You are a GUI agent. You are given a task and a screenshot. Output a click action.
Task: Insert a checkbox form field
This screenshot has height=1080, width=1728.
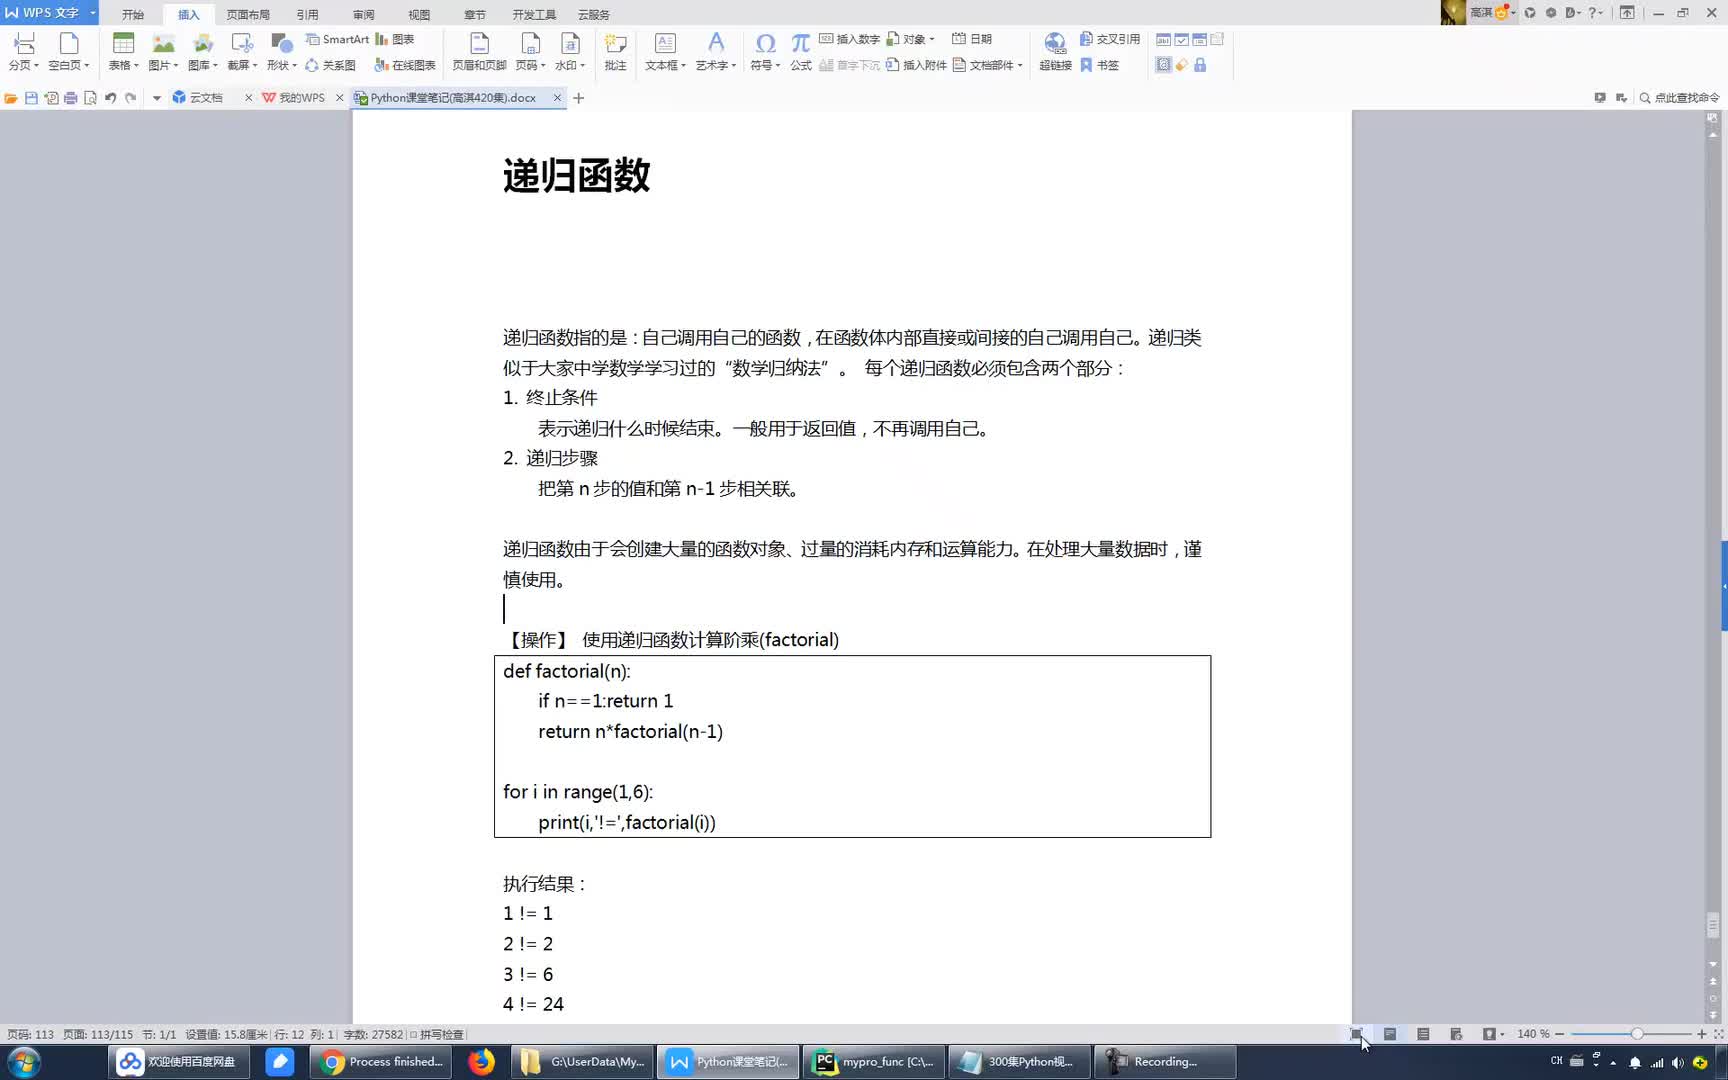point(1181,39)
